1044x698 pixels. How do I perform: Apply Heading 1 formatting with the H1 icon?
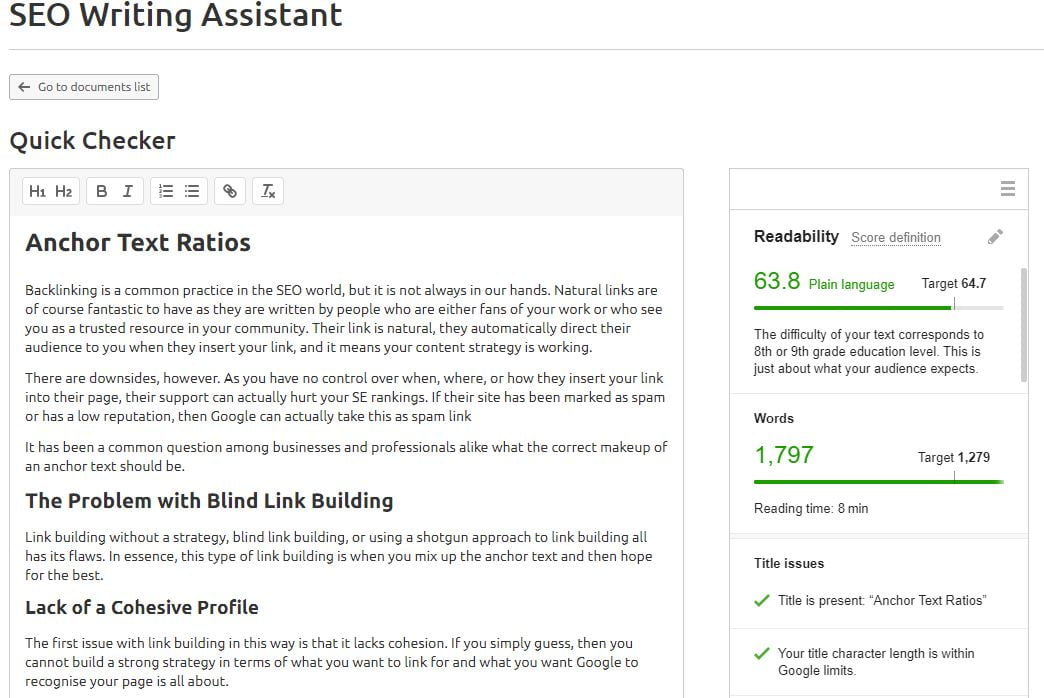38,190
